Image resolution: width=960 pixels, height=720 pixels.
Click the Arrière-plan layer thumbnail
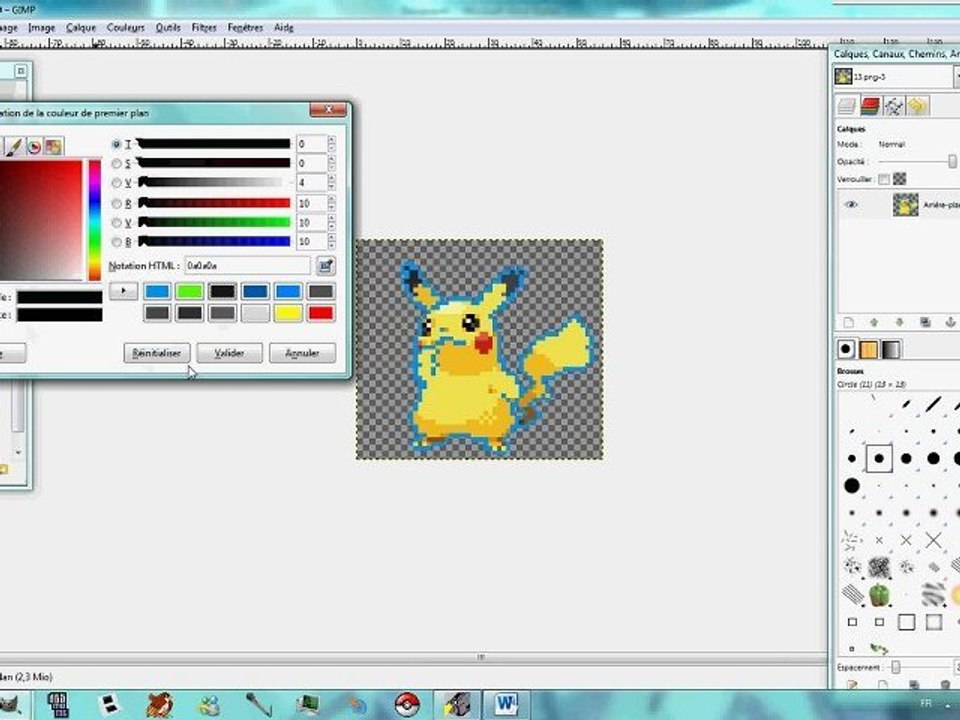coord(906,204)
